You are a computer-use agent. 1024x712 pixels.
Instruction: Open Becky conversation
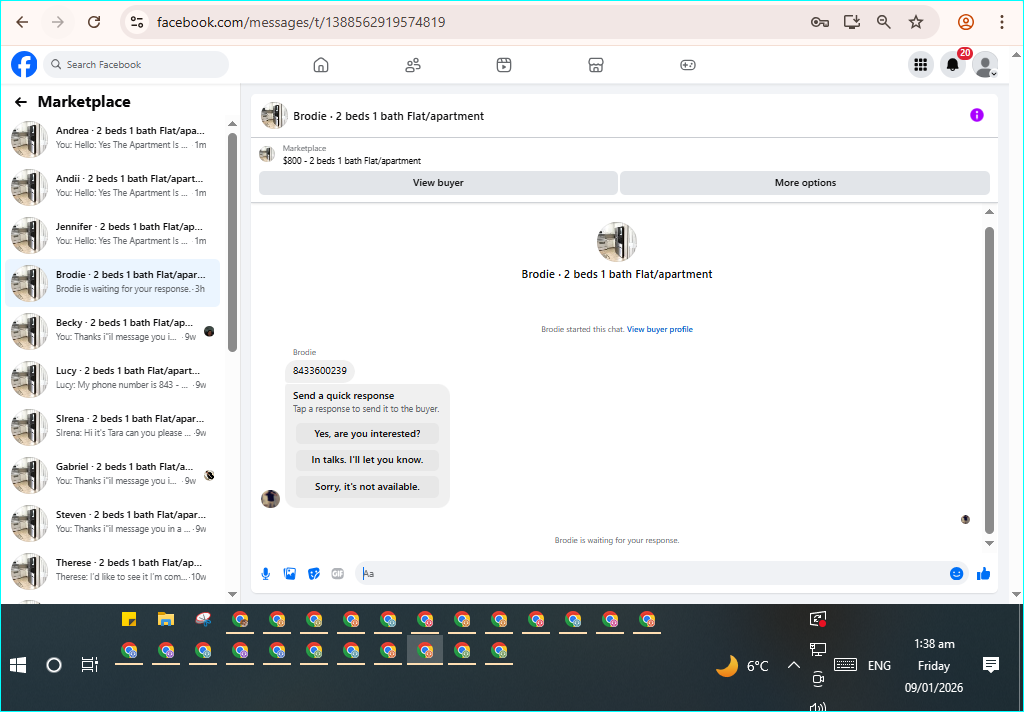[x=112, y=331]
